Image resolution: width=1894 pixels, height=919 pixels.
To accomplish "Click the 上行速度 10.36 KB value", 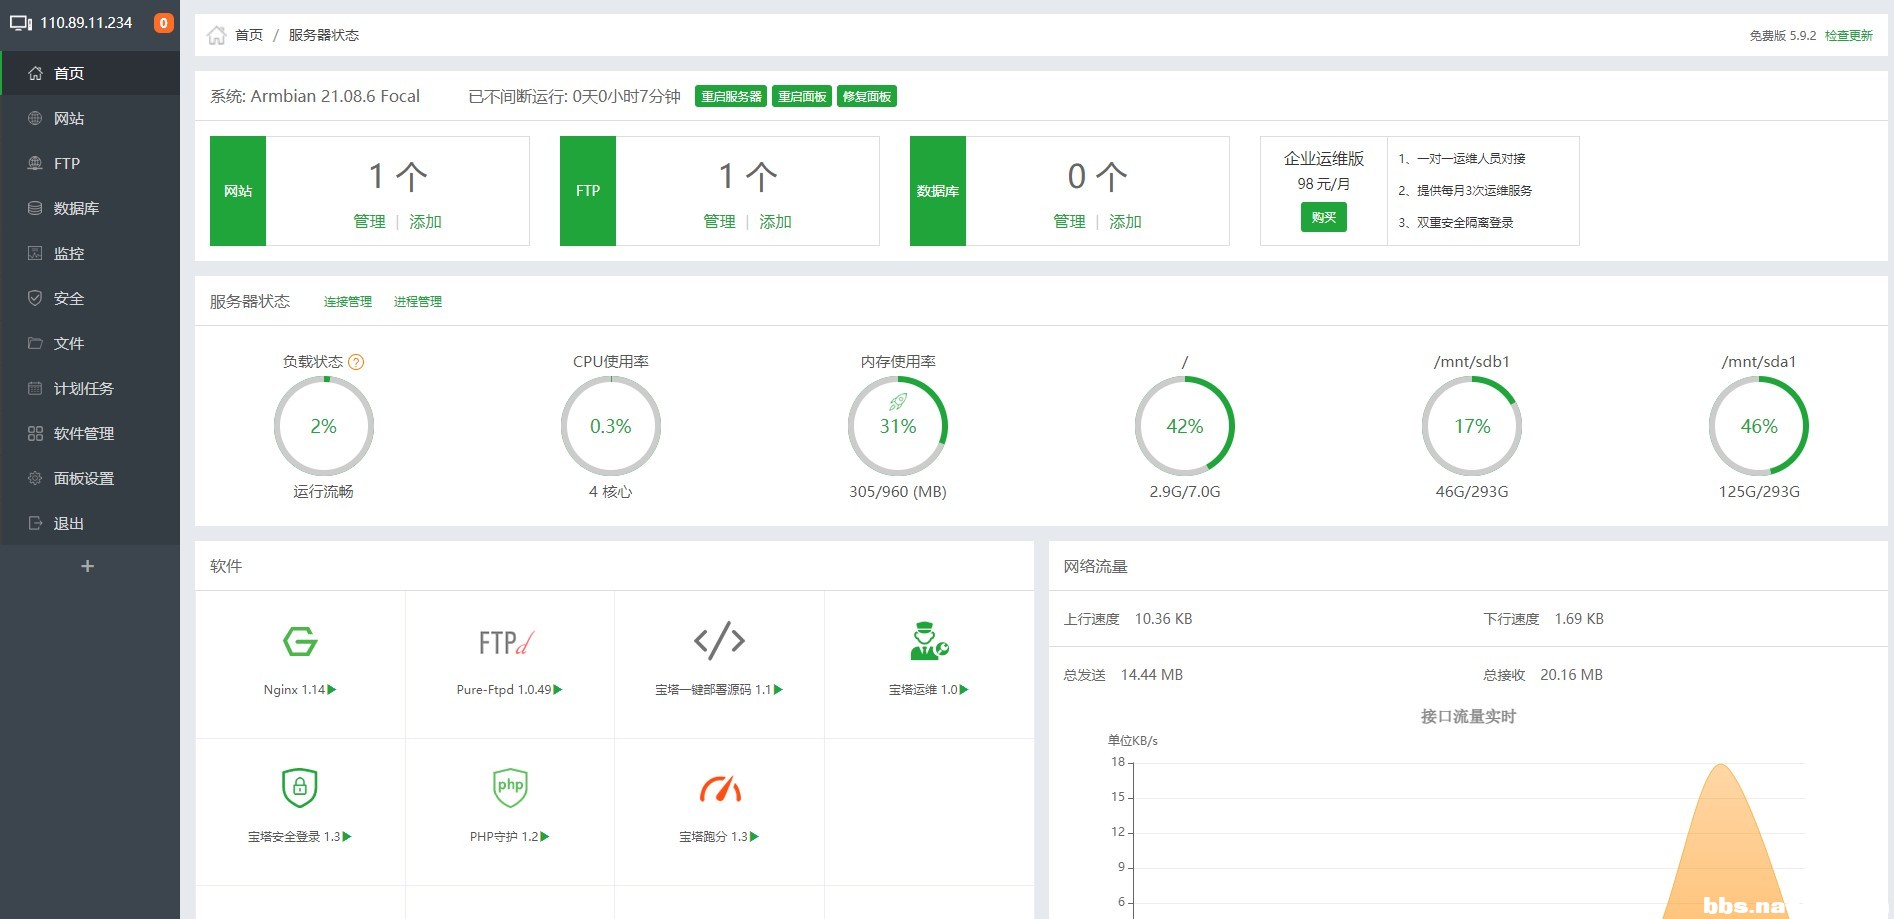I will point(1164,619).
